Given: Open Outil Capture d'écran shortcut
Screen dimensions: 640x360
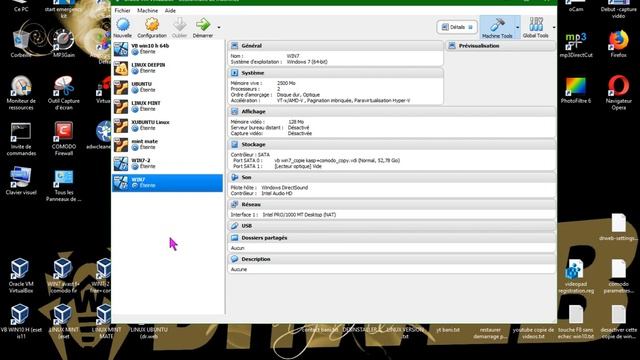Looking at the screenshot, I should pos(64,93).
